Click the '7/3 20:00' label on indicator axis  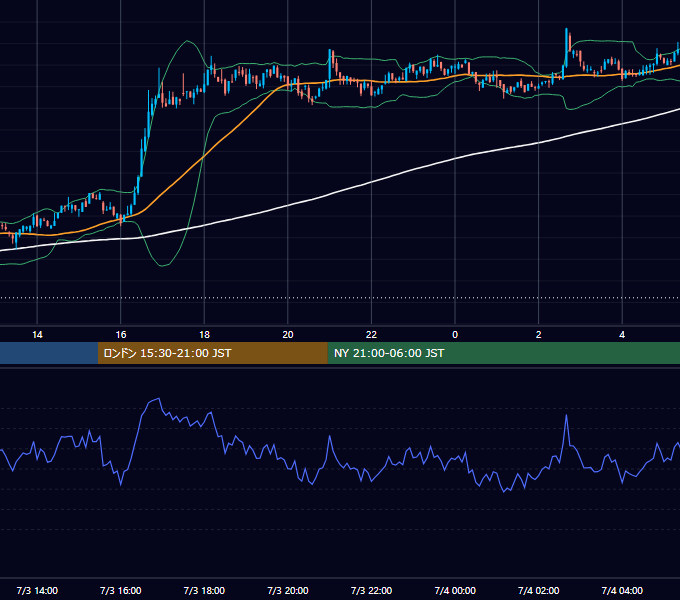288,590
